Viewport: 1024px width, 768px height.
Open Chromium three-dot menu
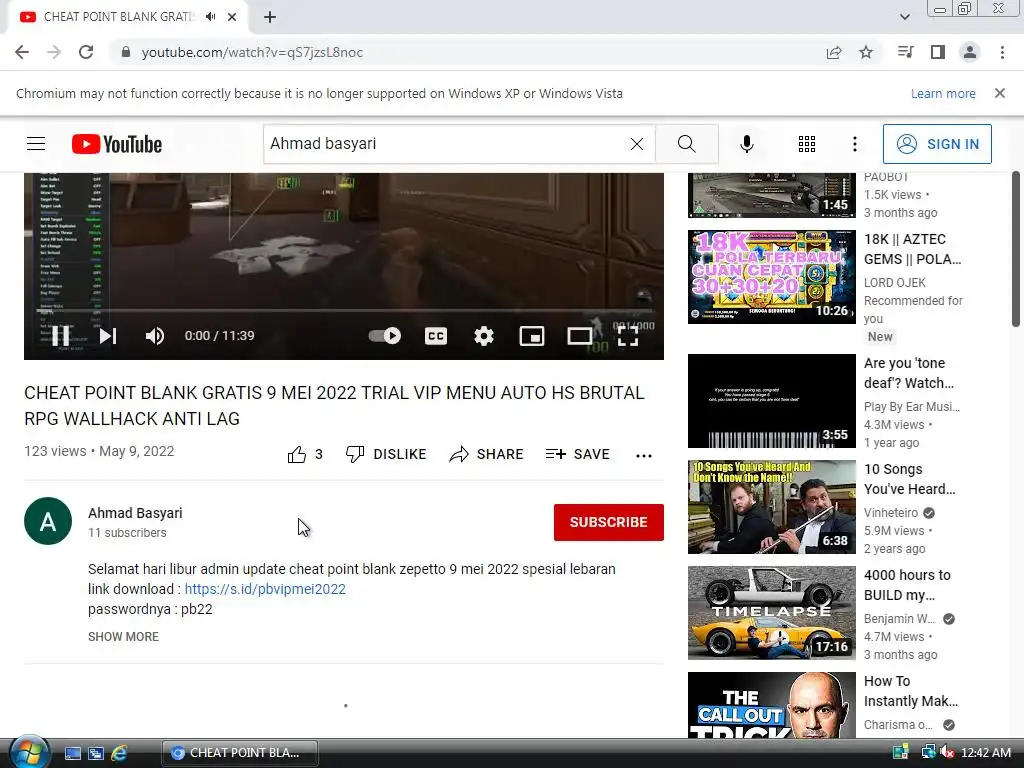click(1002, 52)
